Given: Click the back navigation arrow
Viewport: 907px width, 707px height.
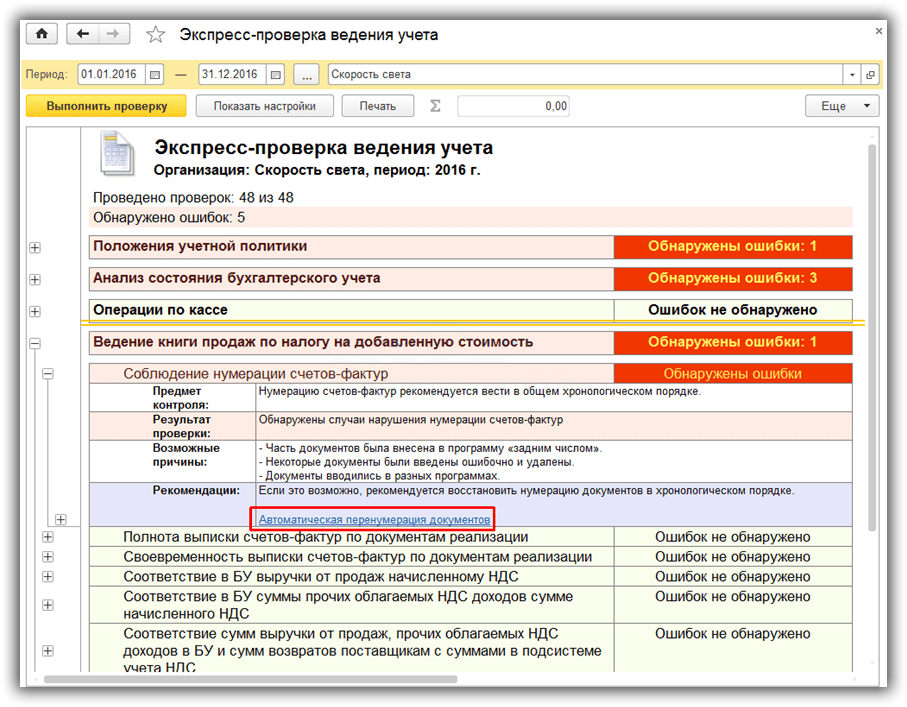Looking at the screenshot, I should point(83,34).
